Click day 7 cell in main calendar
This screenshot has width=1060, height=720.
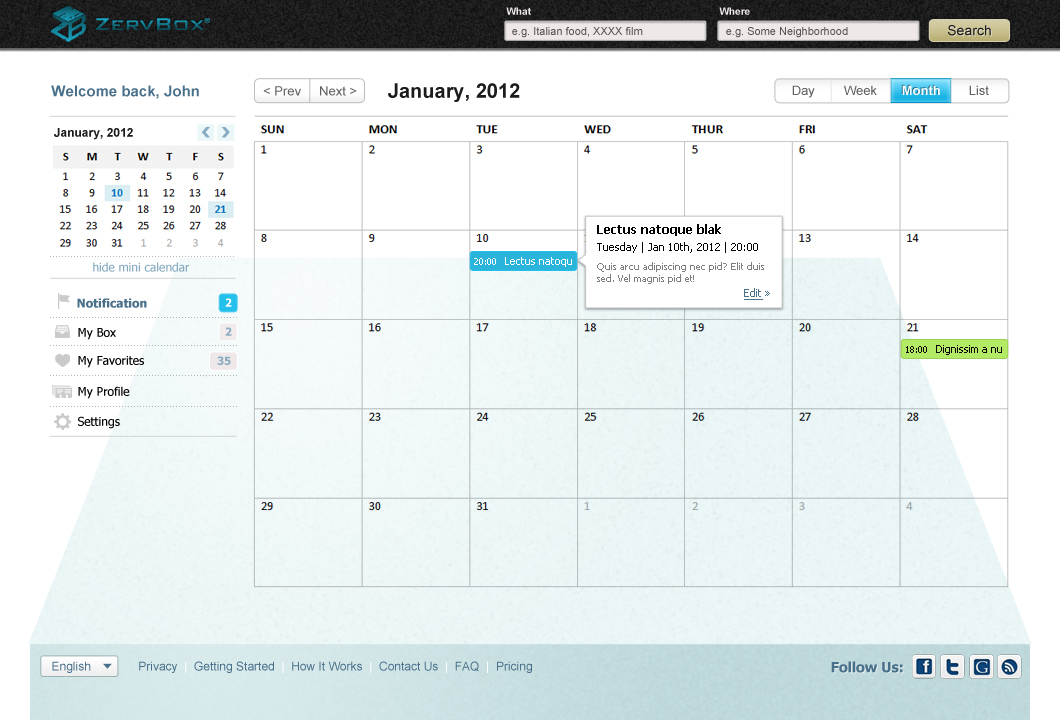tap(954, 186)
